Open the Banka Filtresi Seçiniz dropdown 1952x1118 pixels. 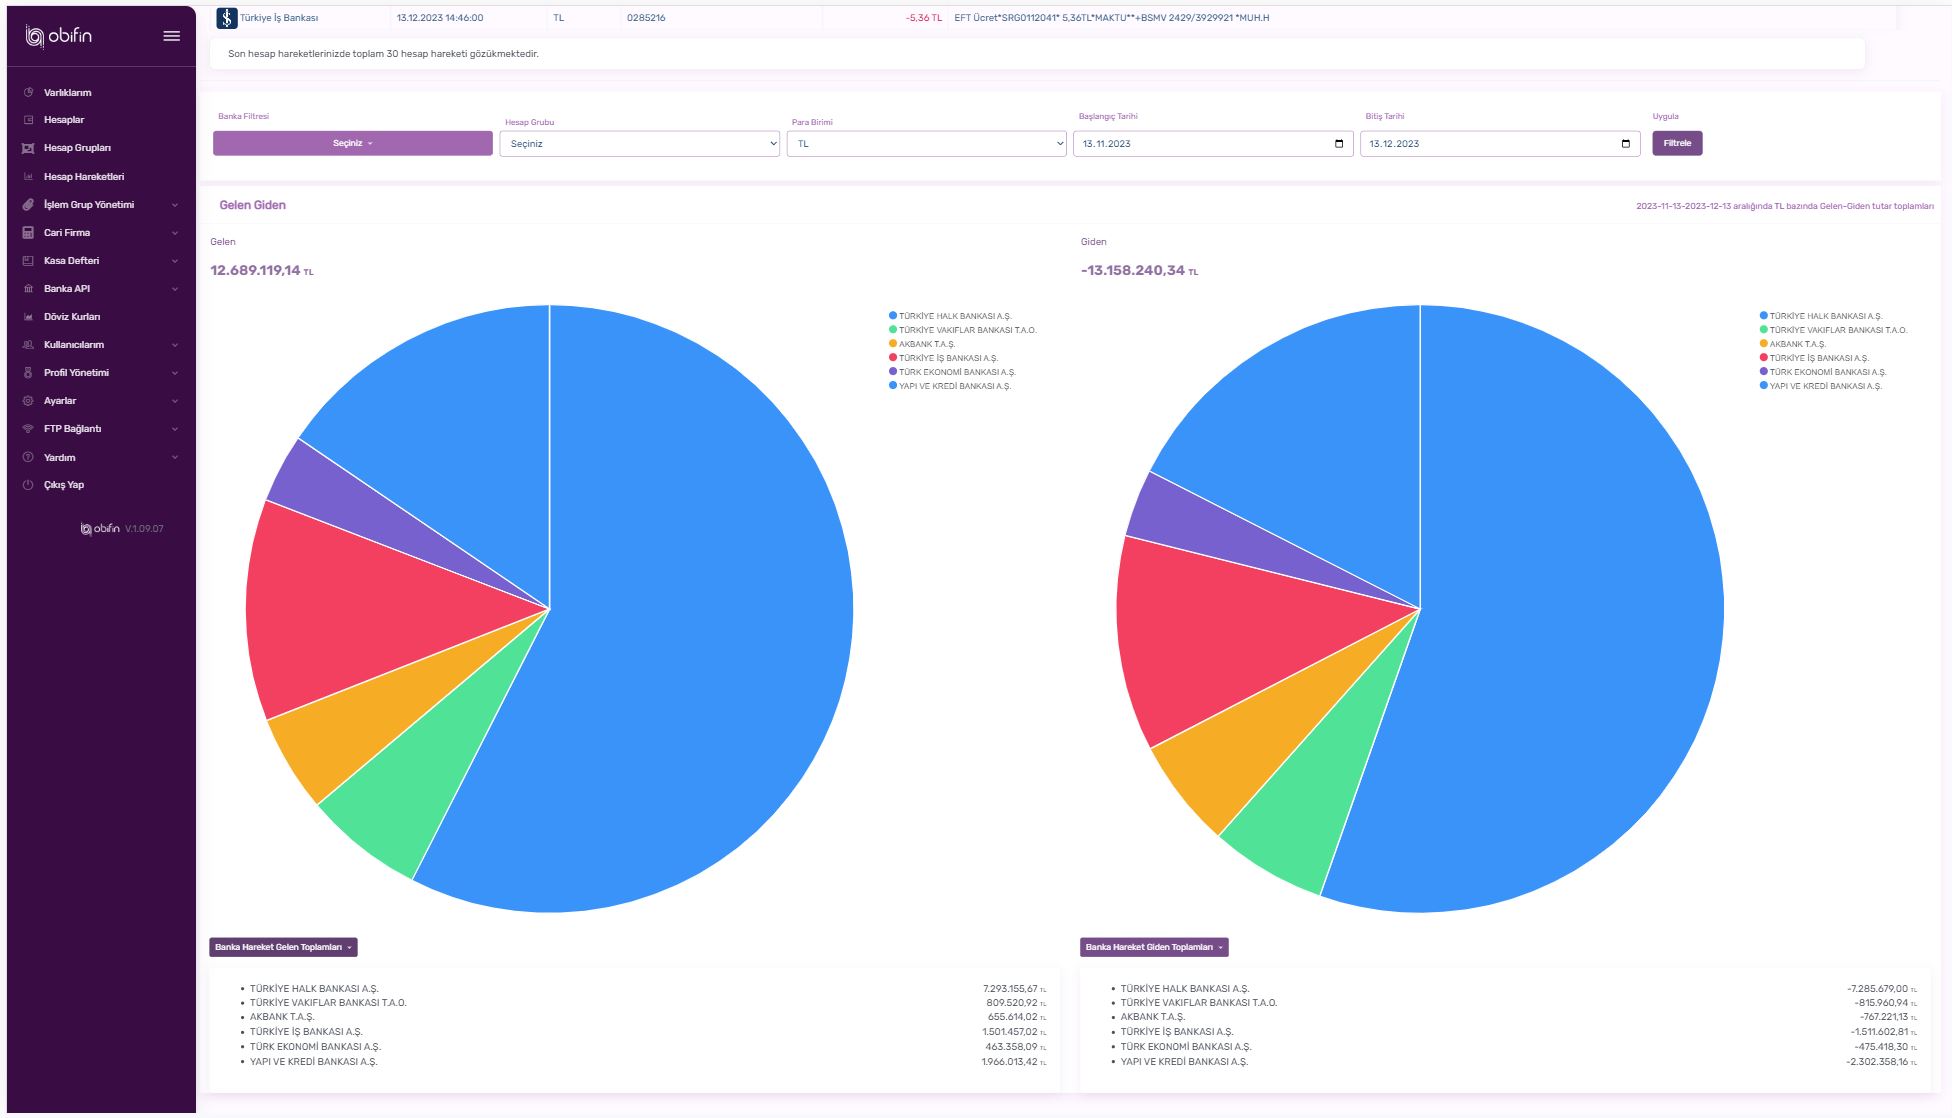[x=353, y=143]
